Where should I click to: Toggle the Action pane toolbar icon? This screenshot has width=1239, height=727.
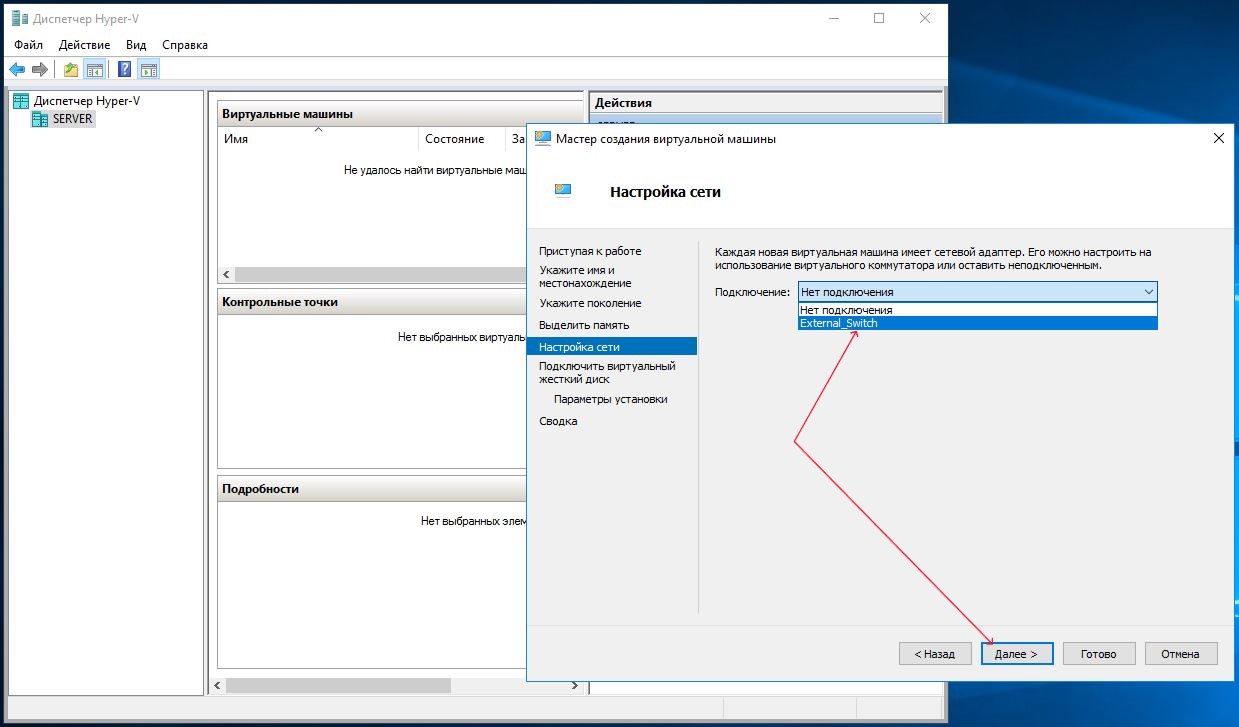(x=149, y=69)
